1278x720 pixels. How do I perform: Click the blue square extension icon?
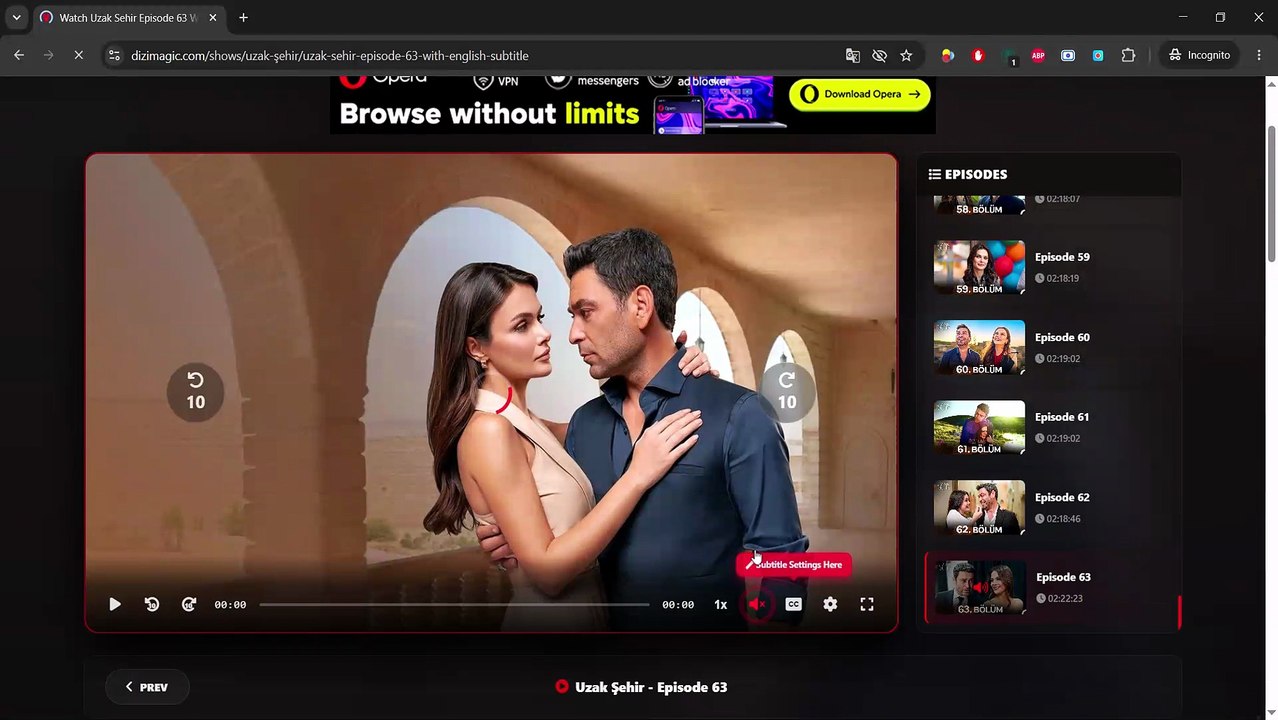pyautogui.click(x=1068, y=55)
